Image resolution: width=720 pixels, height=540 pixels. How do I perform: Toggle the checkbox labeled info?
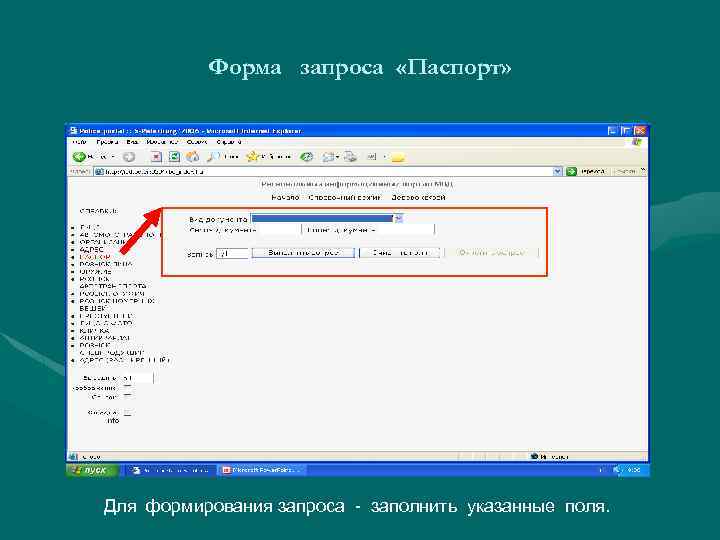tap(128, 413)
